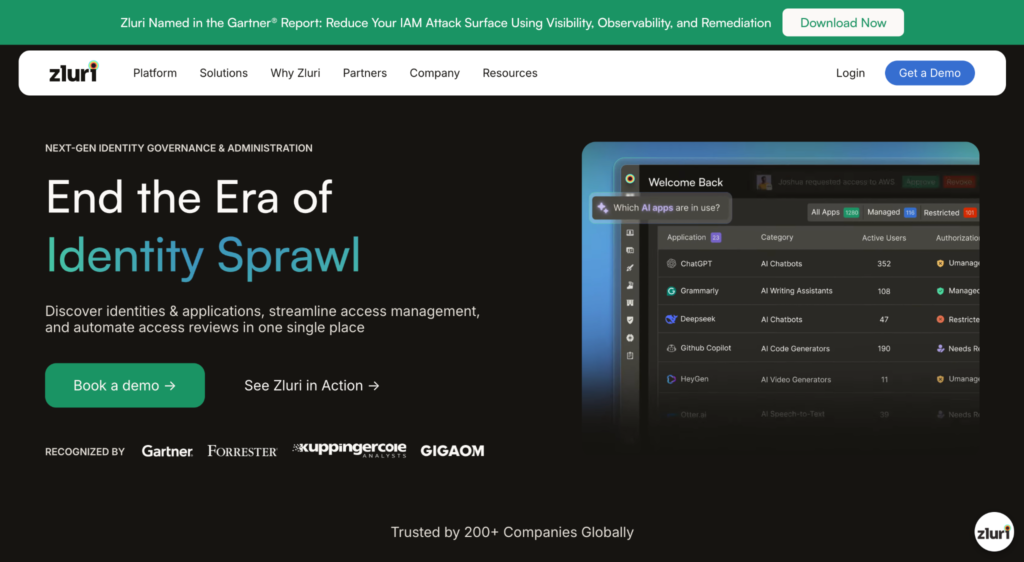This screenshot has width=1024, height=562.
Task: Open the Why Zluri menu item
Action: 295,73
